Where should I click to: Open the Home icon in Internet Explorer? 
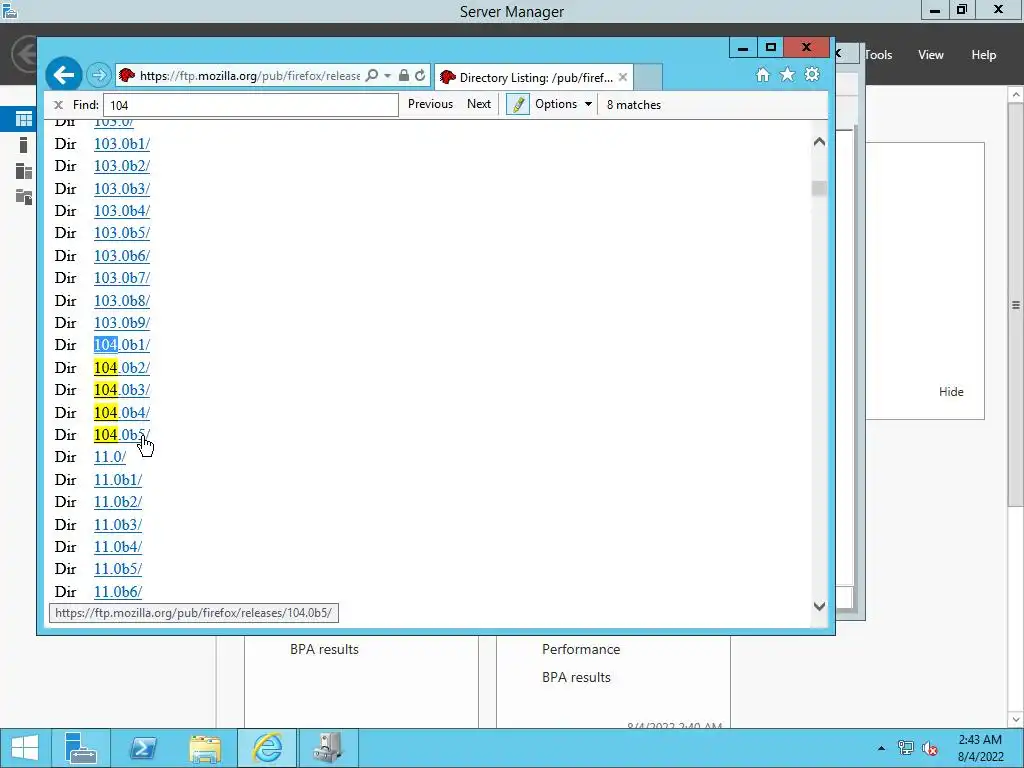[x=762, y=74]
